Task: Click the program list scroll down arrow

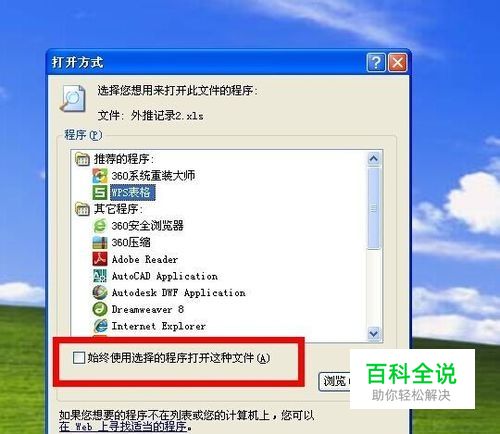Action: [x=374, y=333]
